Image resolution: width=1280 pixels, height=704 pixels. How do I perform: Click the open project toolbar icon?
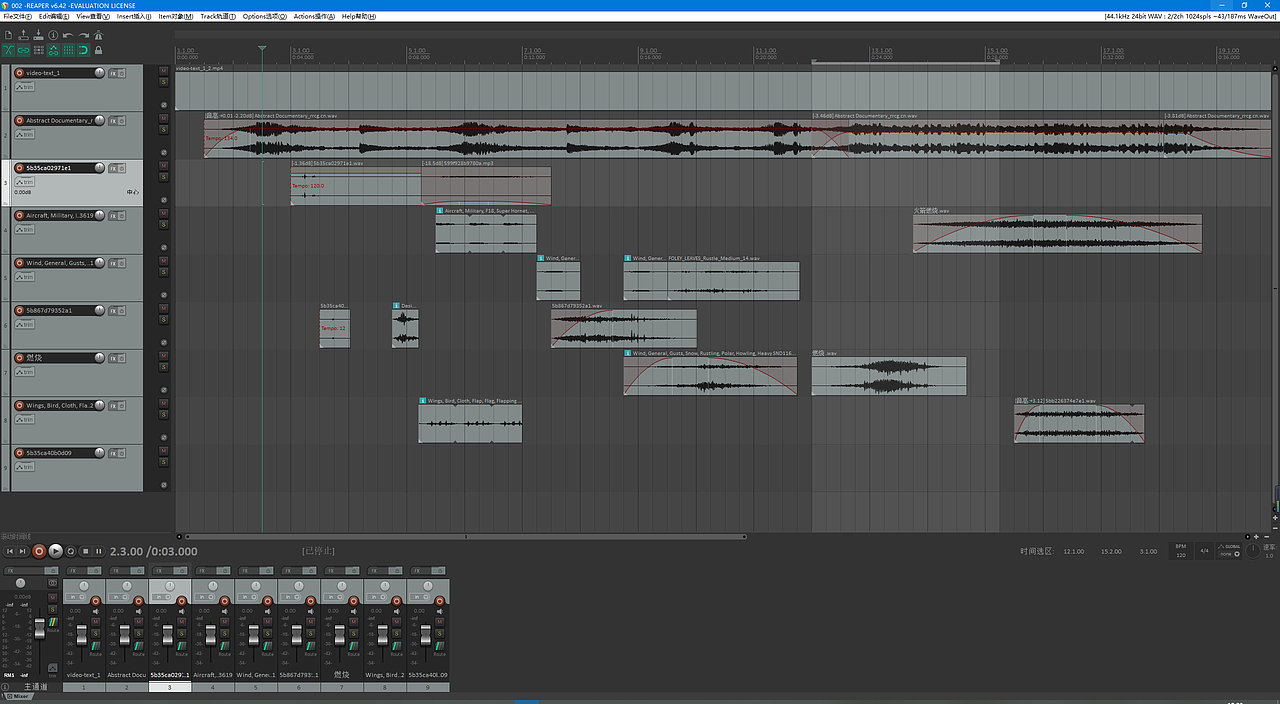tap(23, 35)
